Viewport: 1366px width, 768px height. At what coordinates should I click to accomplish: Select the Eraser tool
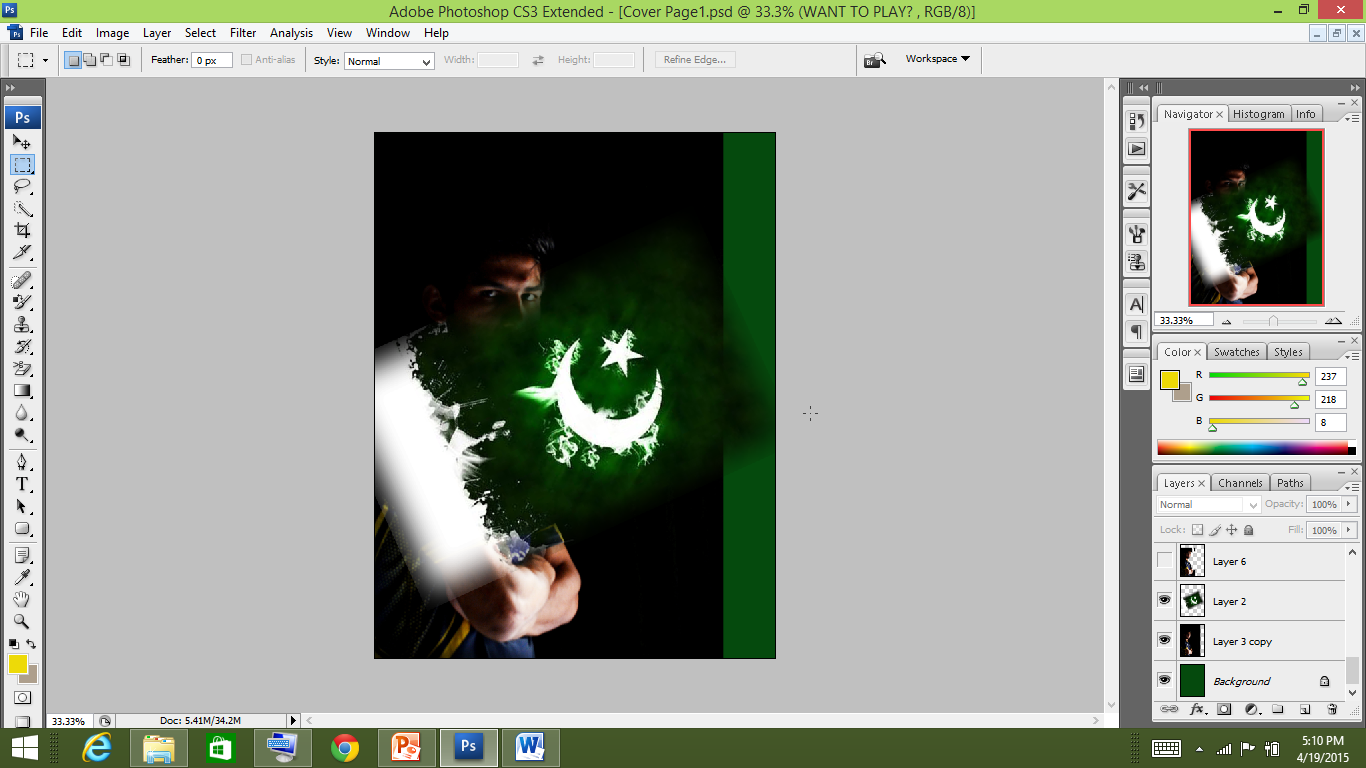[22, 368]
